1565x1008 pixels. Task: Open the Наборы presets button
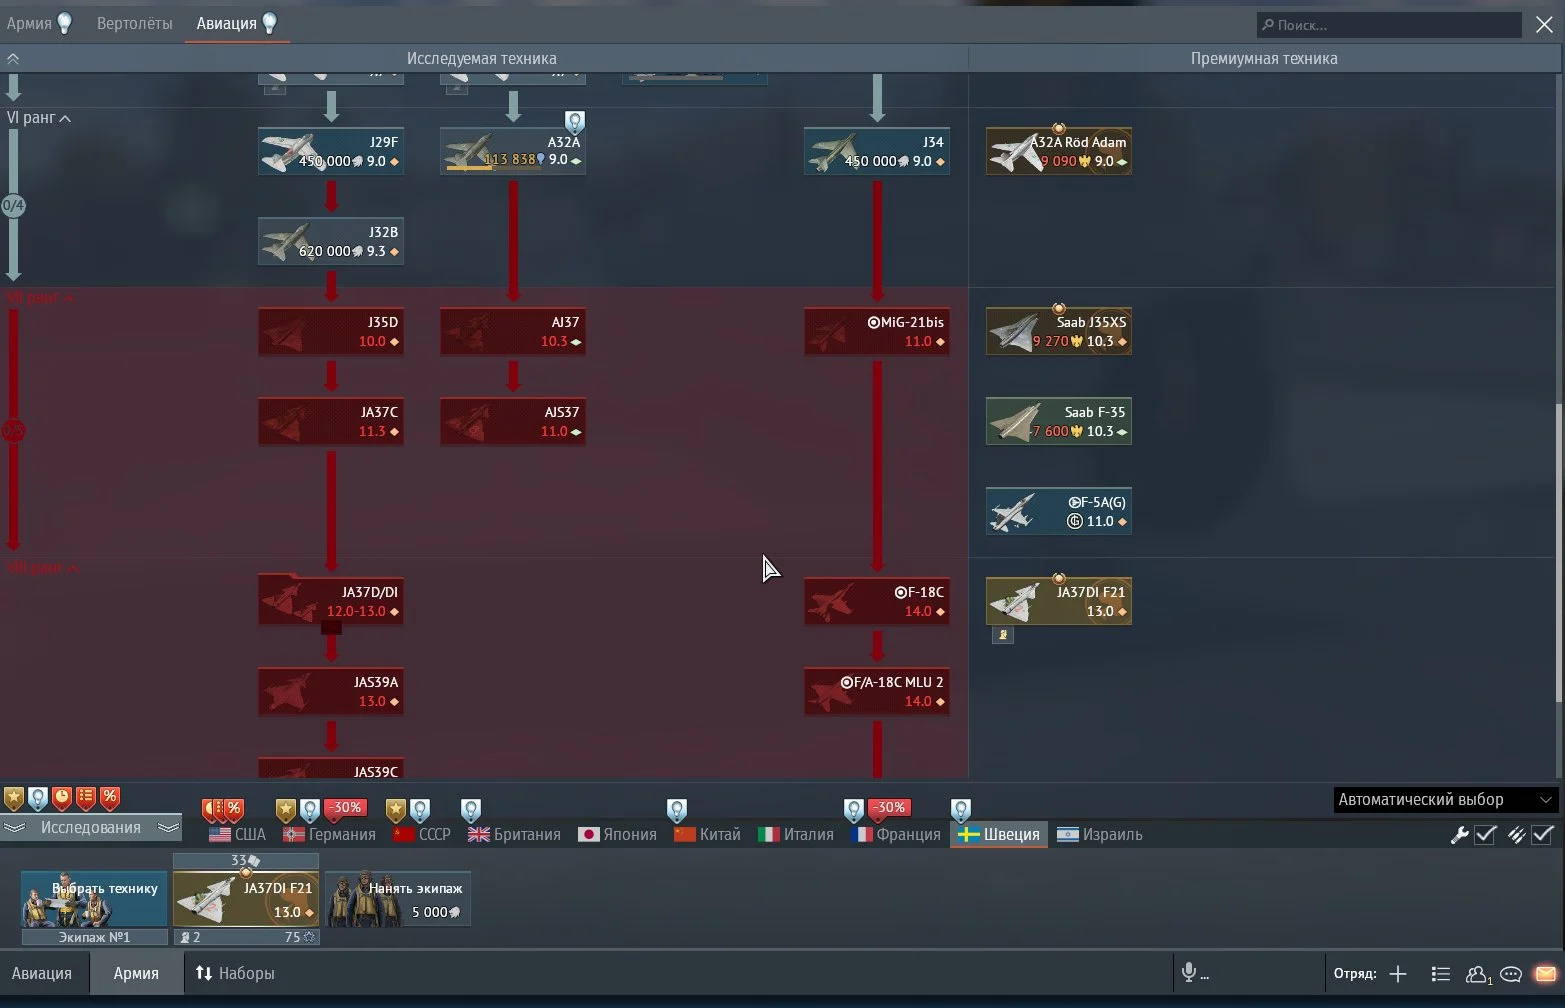coord(235,973)
